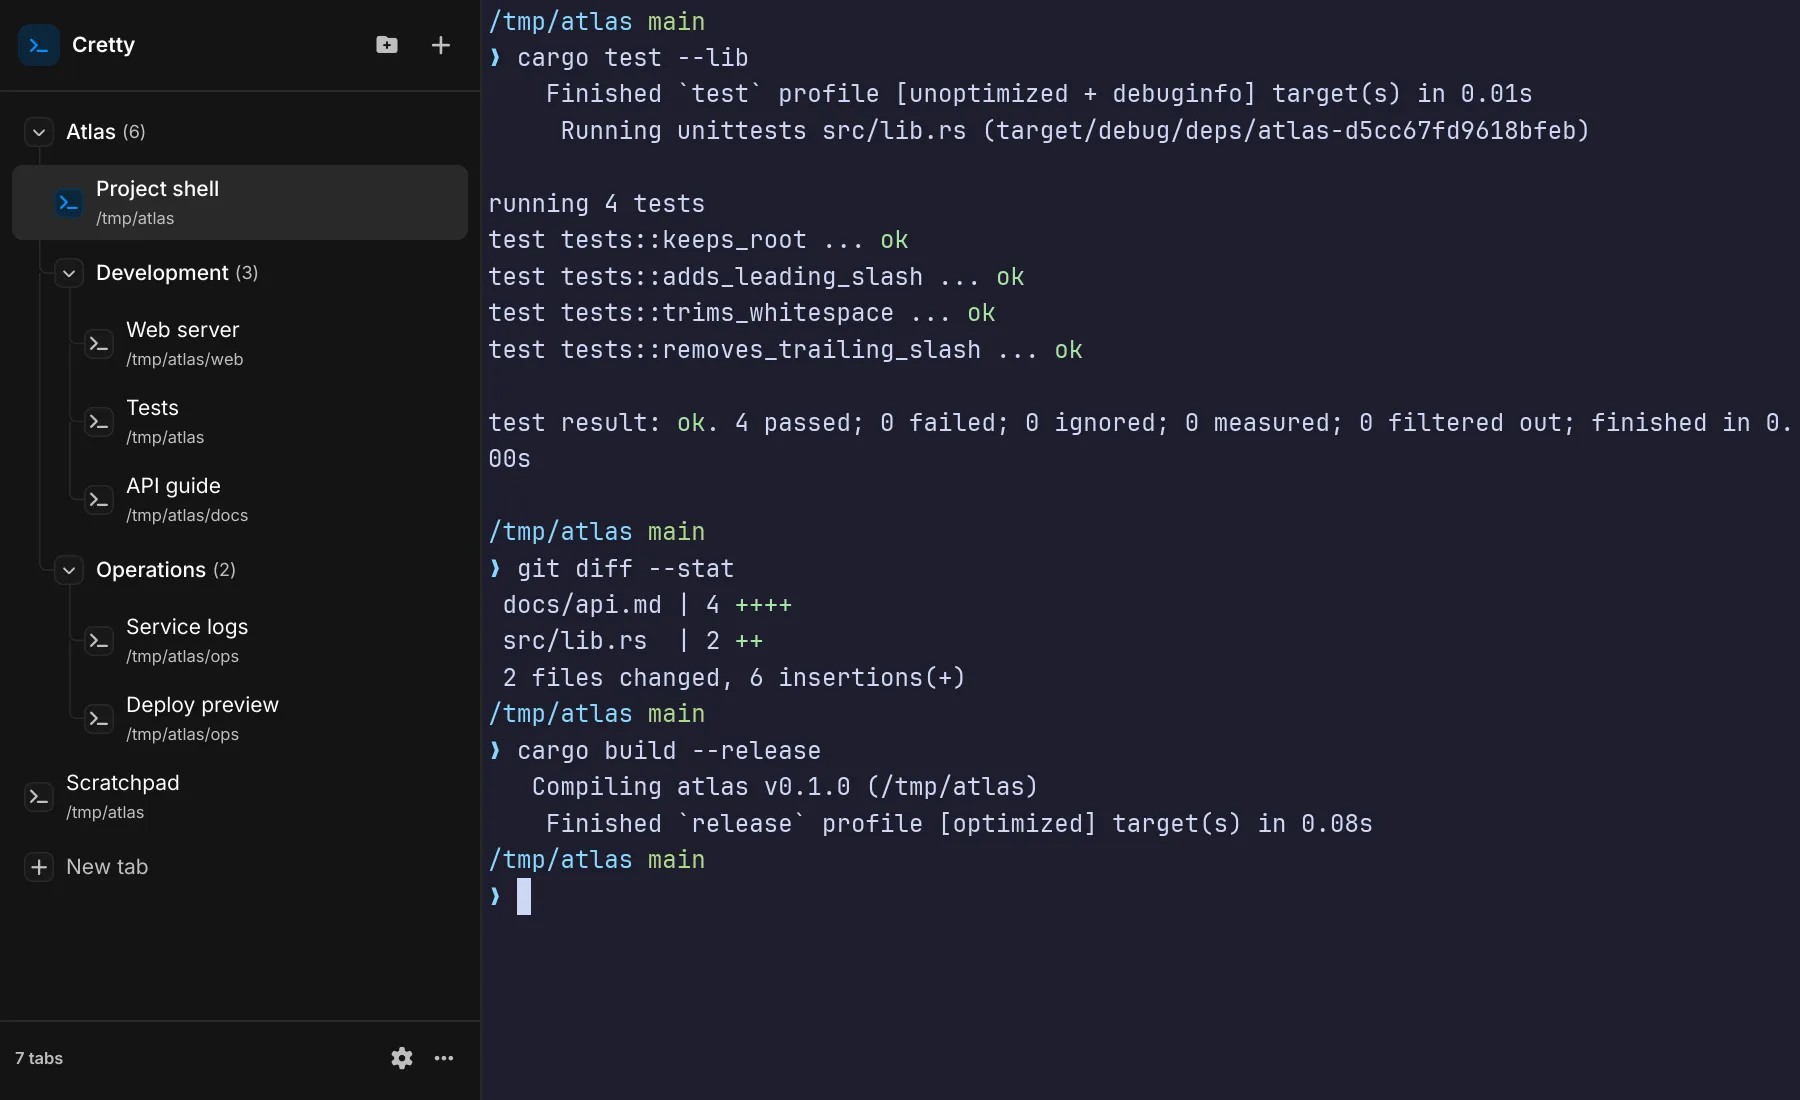Click the Web server terminal icon

pyautogui.click(x=99, y=344)
